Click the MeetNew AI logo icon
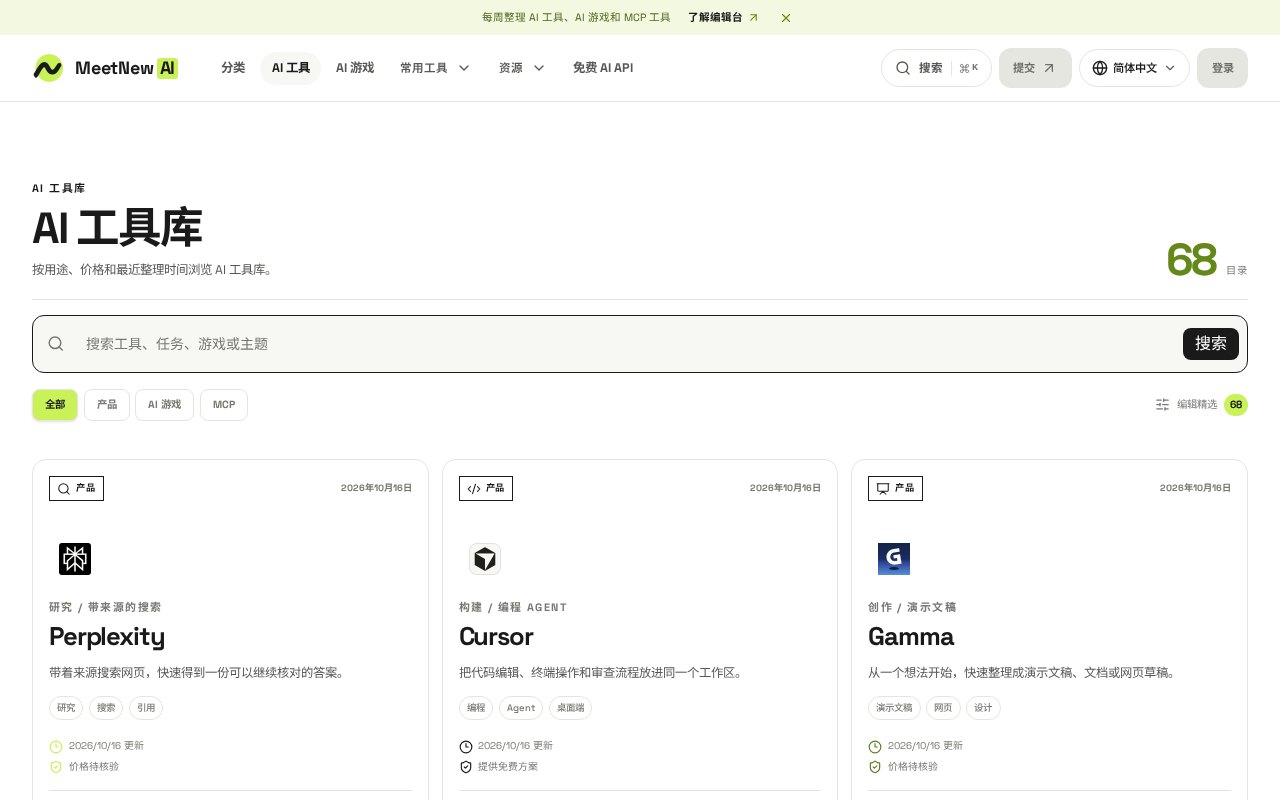Screen dimensions: 1280x800 (48, 68)
